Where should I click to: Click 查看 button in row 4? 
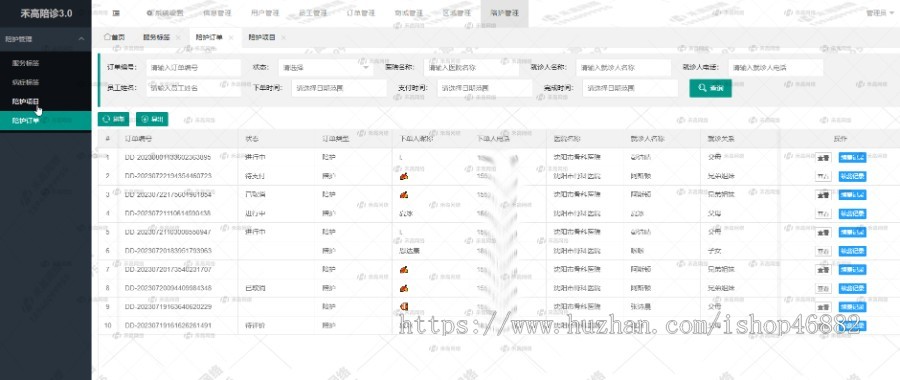point(823,214)
